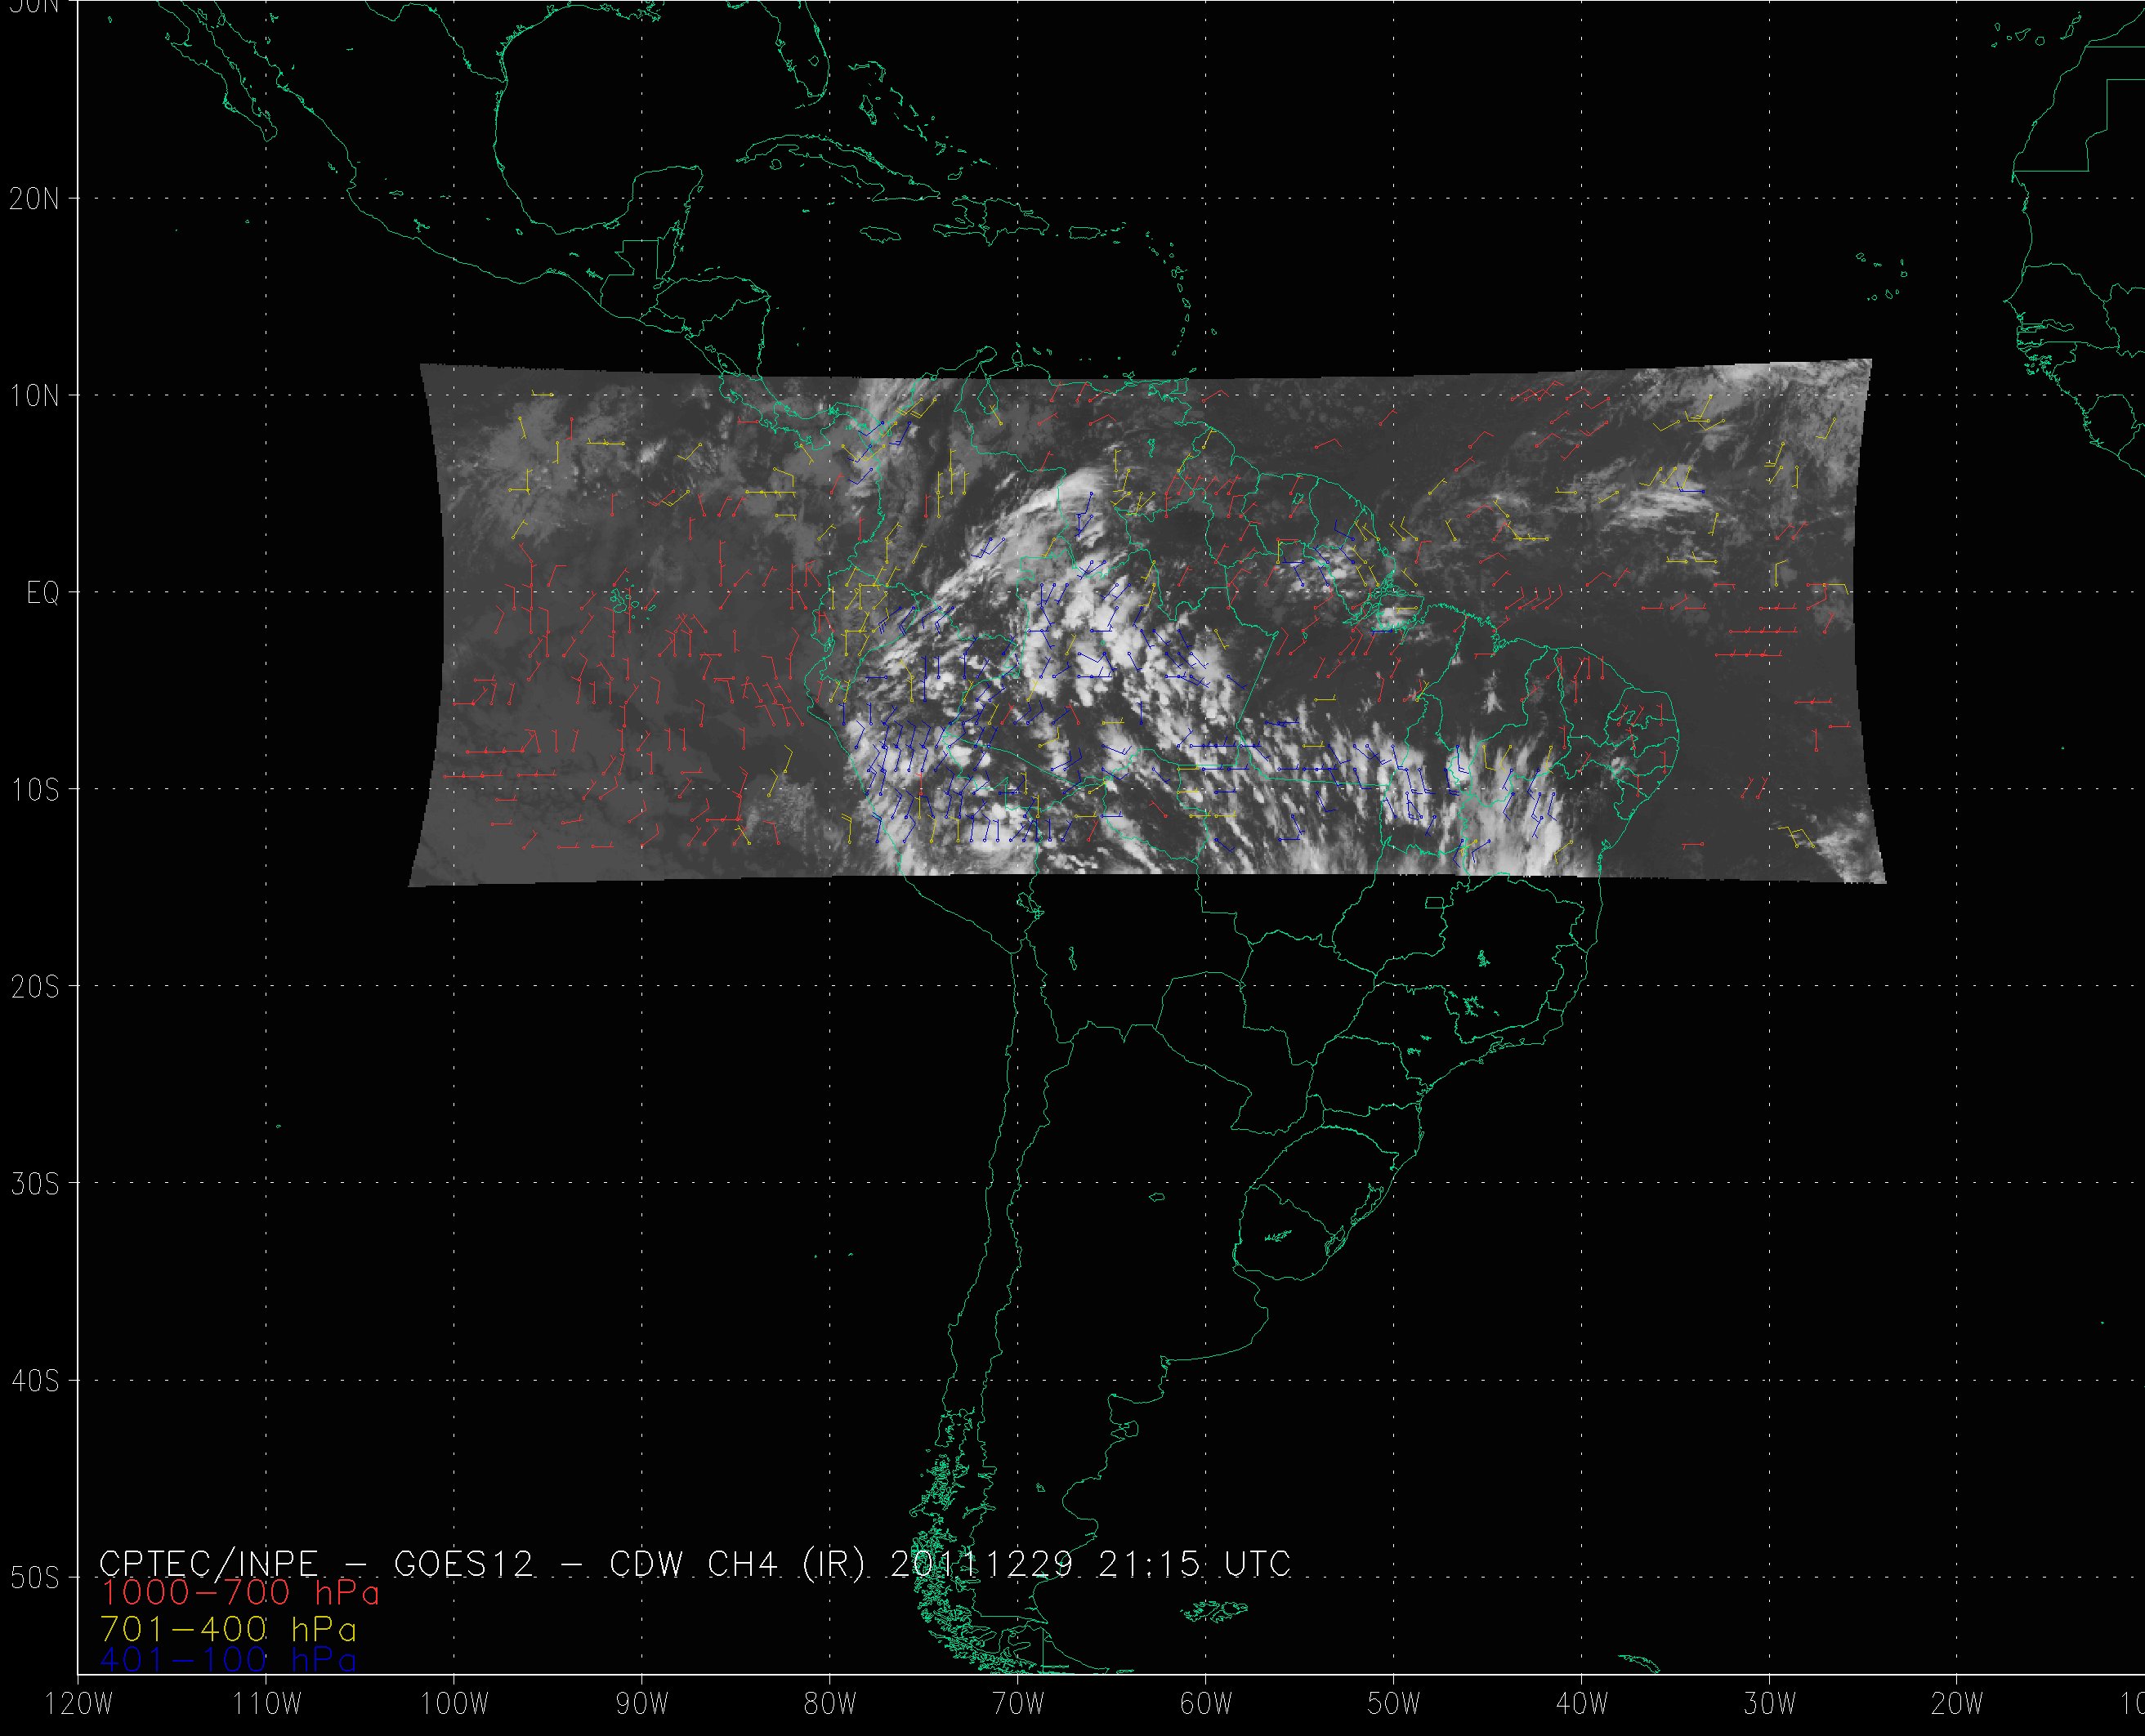The height and width of the screenshot is (1736, 2145).
Task: Click the 30W longitude axis label
Action: (1770, 1705)
